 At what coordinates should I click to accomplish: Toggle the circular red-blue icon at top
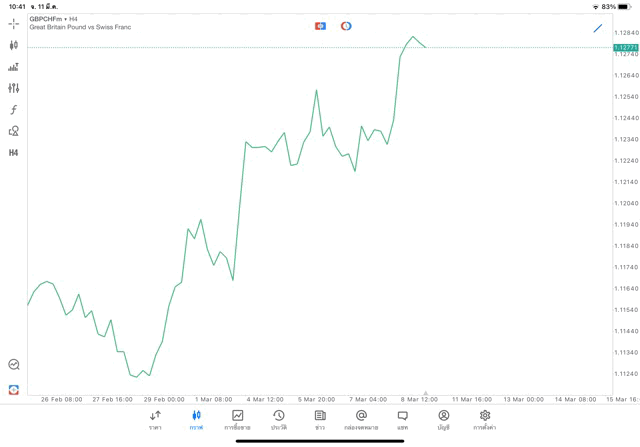coord(346,26)
